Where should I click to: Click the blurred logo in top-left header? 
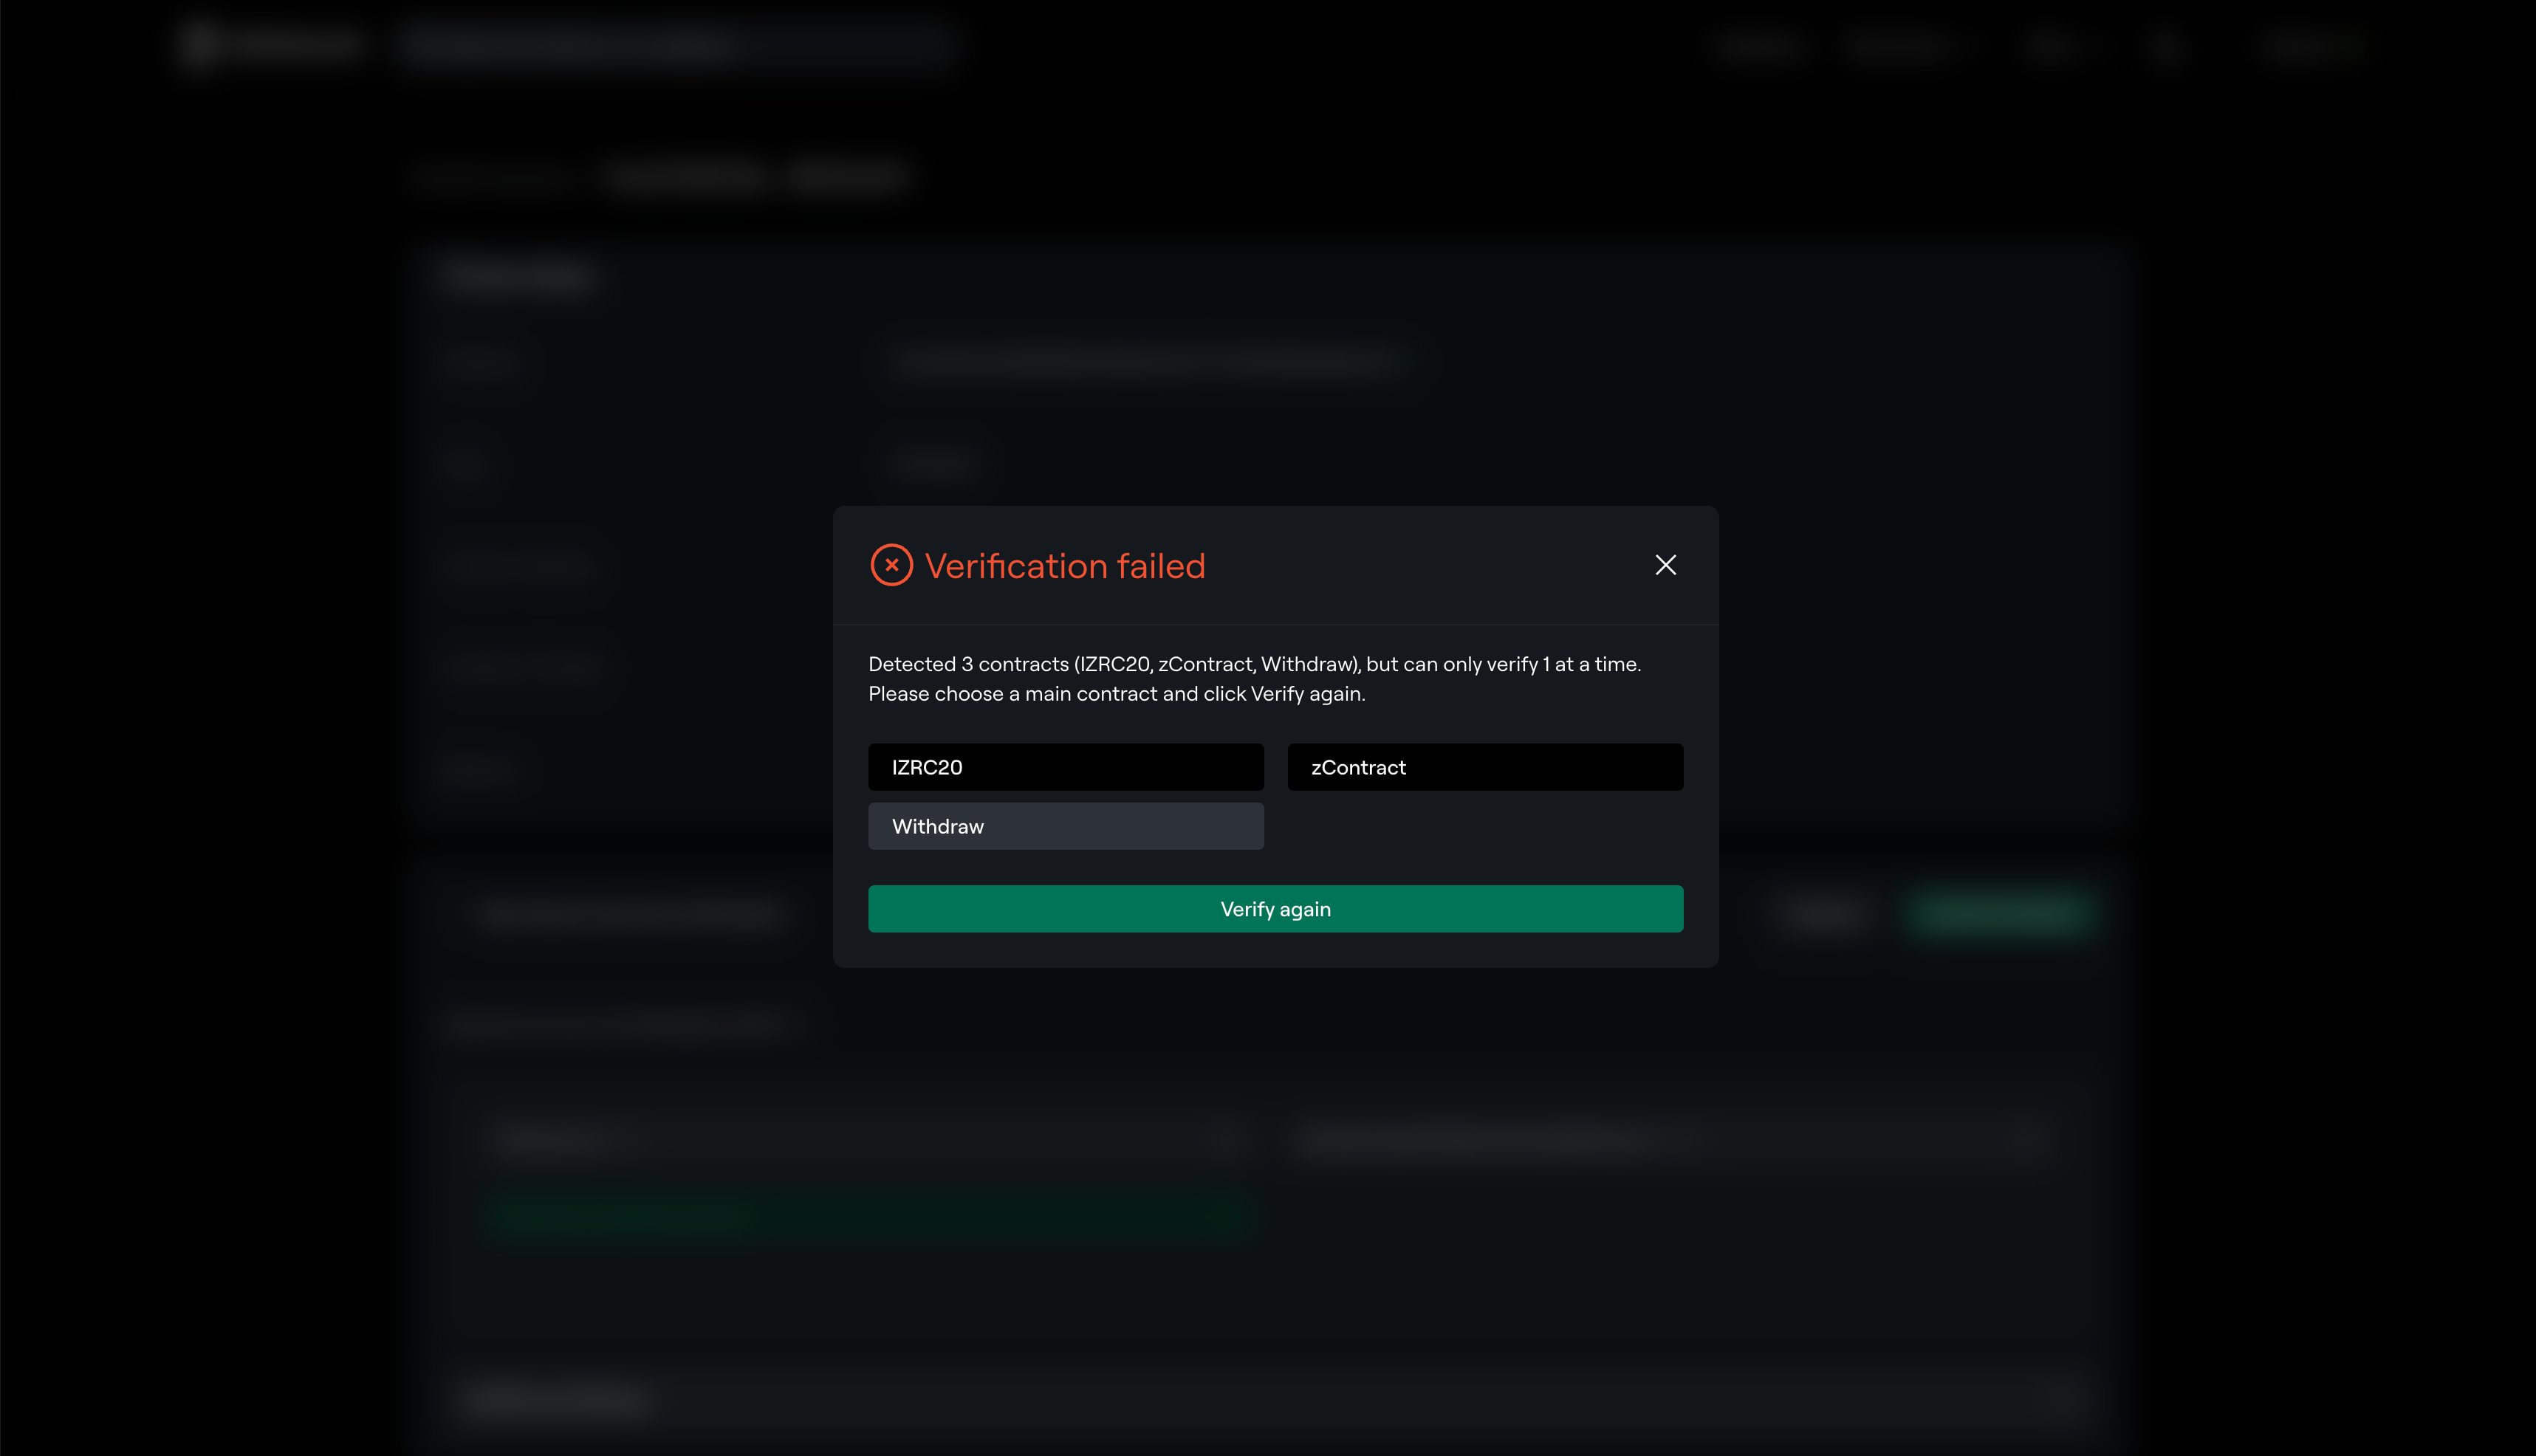click(272, 44)
